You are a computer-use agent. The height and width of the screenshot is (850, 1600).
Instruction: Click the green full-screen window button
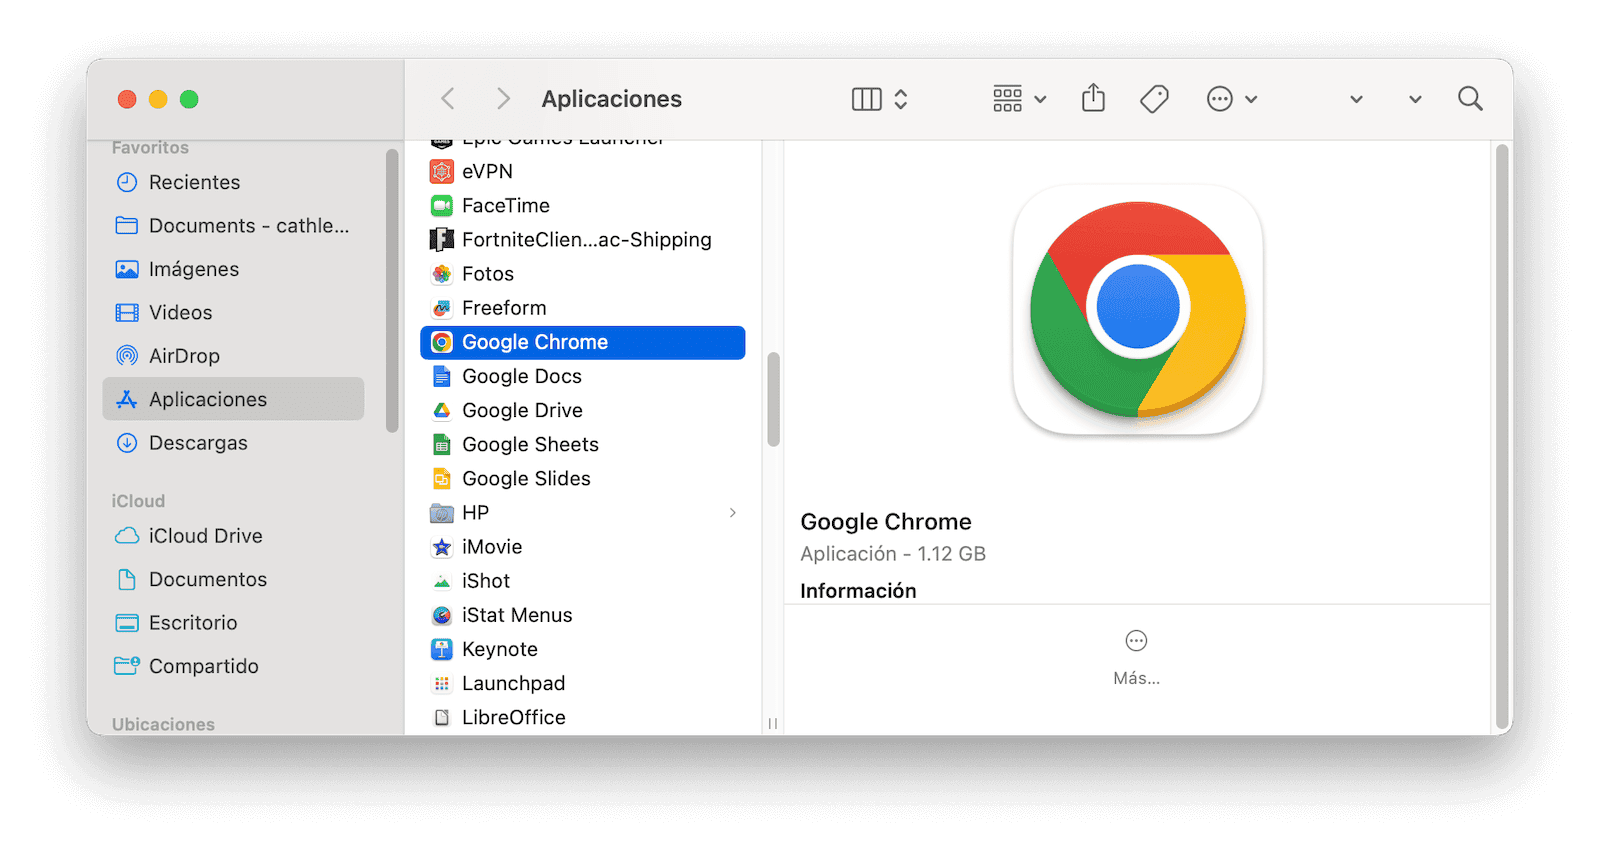click(189, 99)
